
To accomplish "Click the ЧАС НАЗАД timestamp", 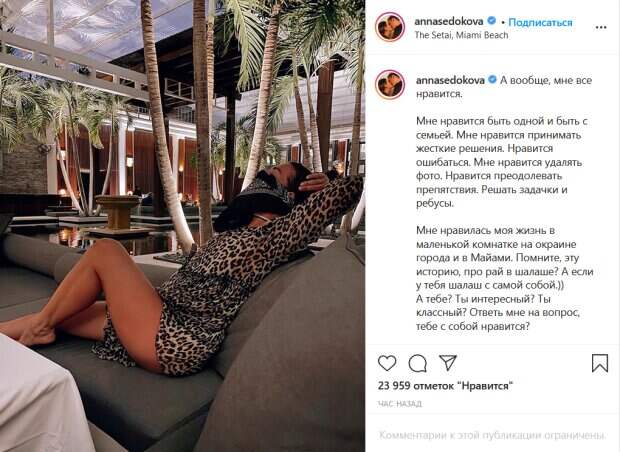I will [x=400, y=404].
